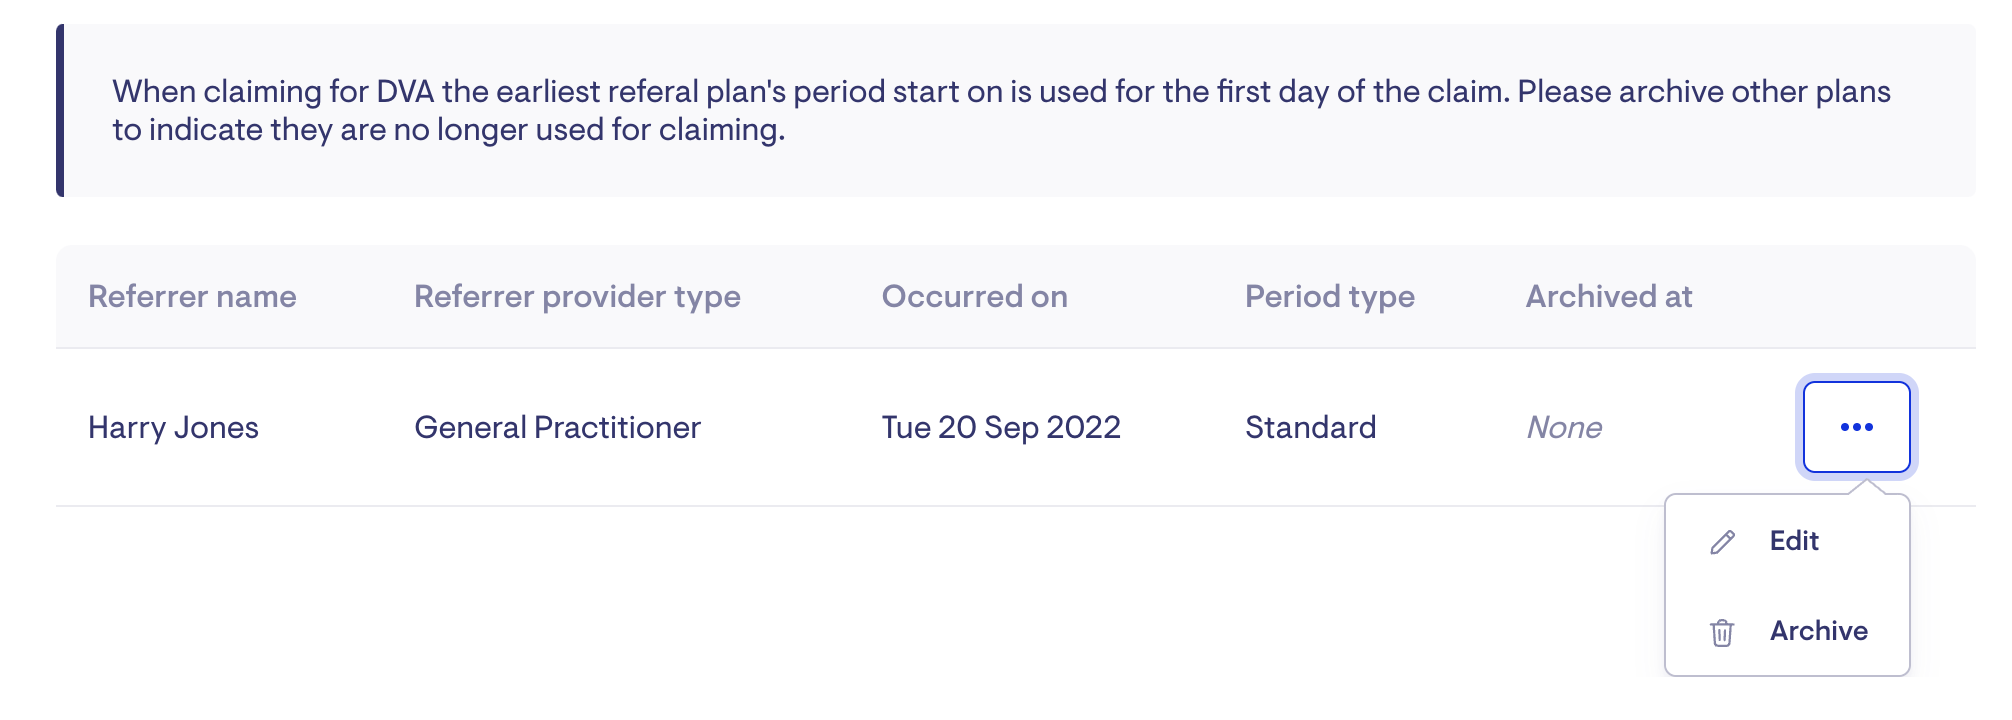Screen dimensions: 2012x720
Task: Click the General Practitioner cell
Action: (x=557, y=428)
